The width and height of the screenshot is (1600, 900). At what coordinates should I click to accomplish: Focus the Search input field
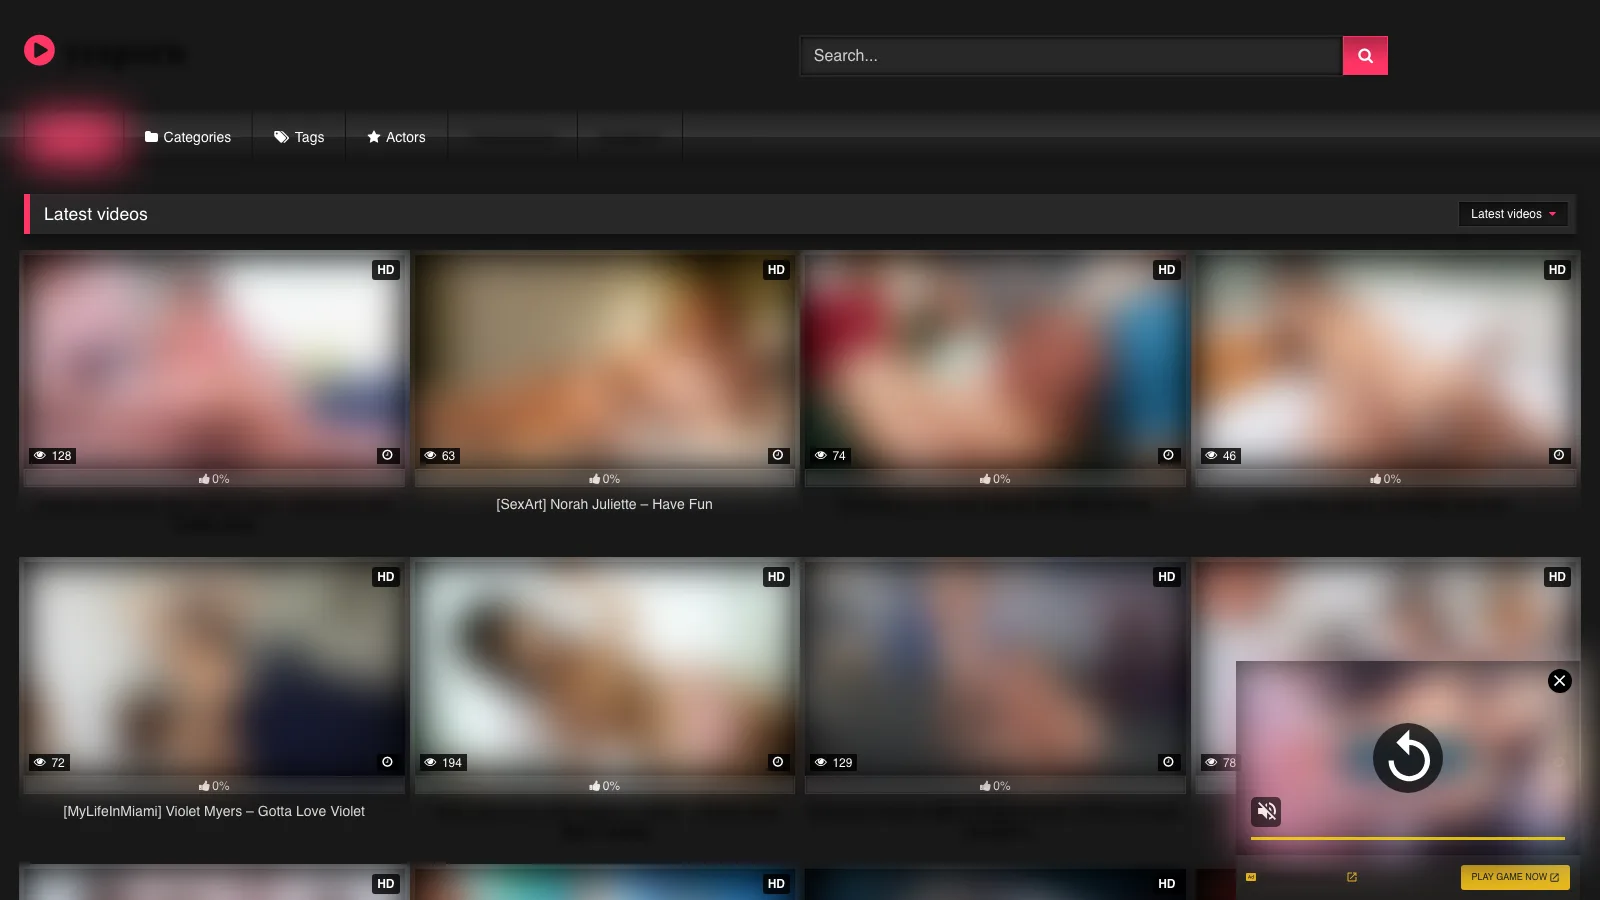click(x=1071, y=56)
